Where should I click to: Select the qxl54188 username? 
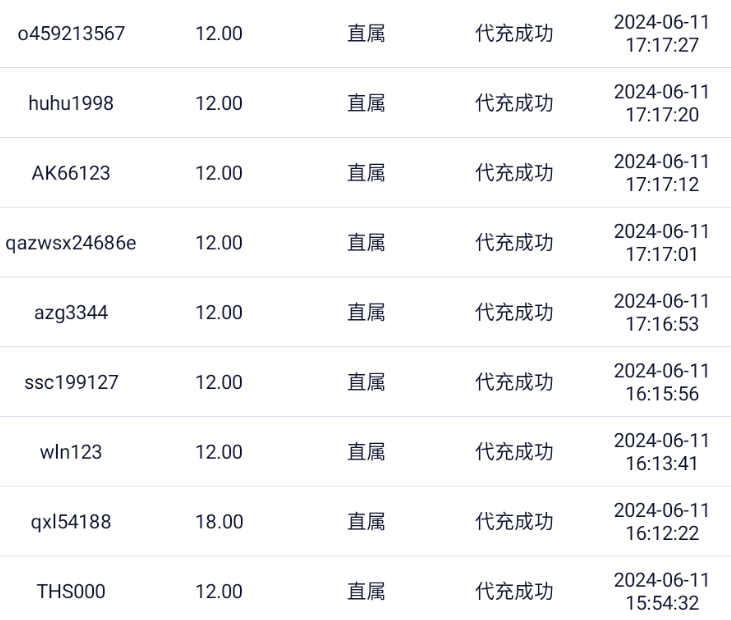70,522
